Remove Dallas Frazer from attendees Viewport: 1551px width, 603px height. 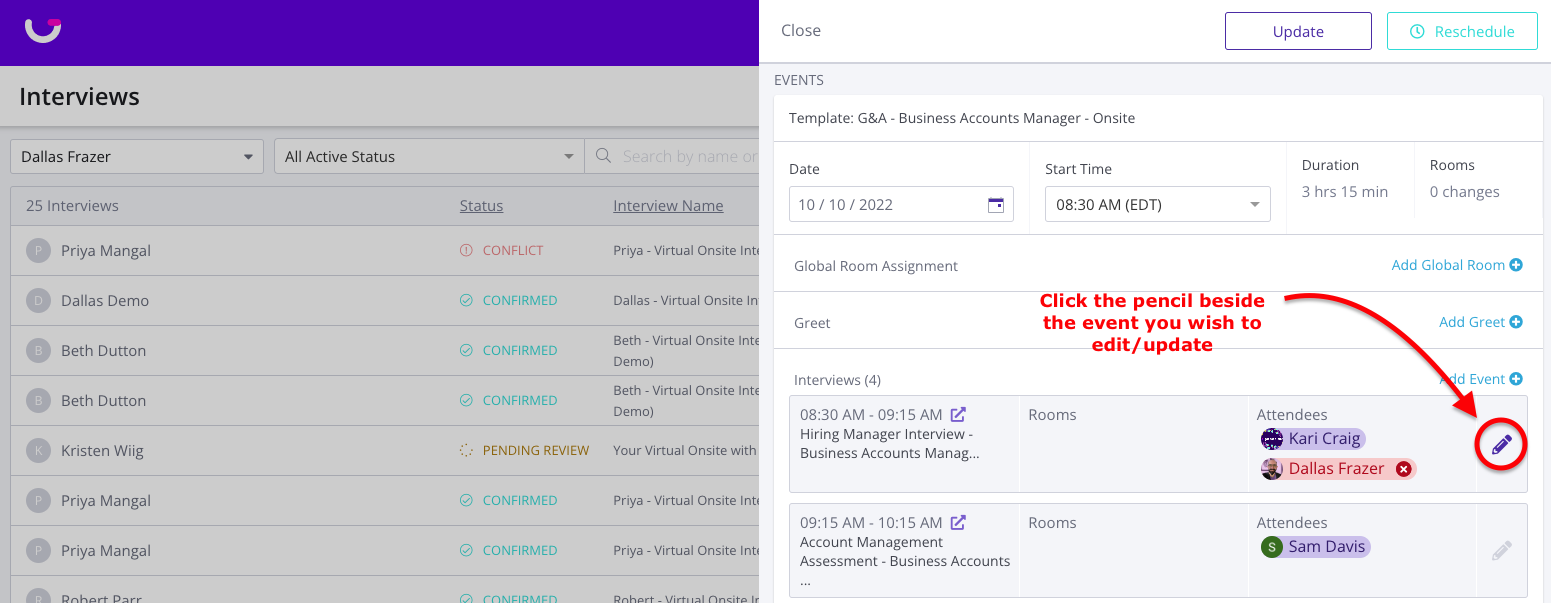[x=1404, y=469]
